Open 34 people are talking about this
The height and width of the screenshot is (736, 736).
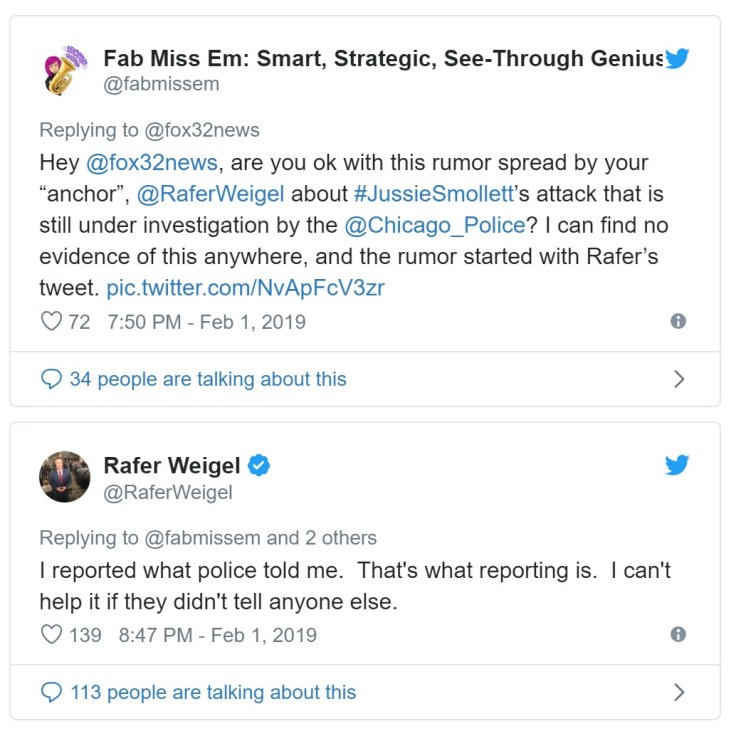(x=207, y=380)
